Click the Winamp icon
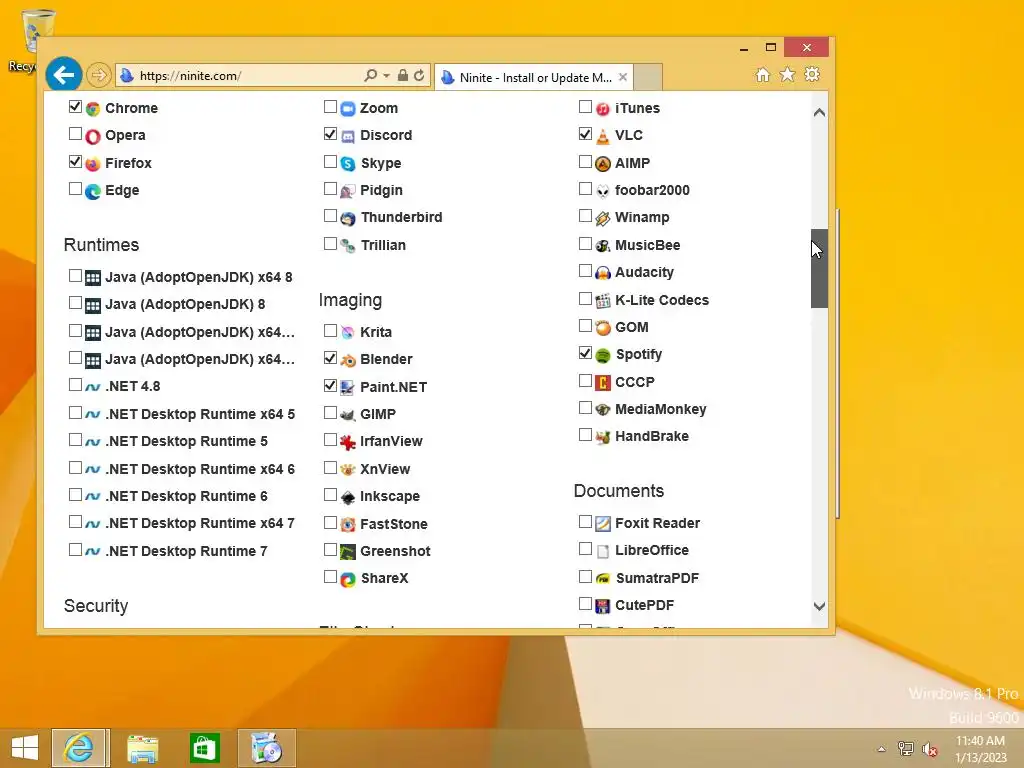The height and width of the screenshot is (768, 1024). [603, 218]
